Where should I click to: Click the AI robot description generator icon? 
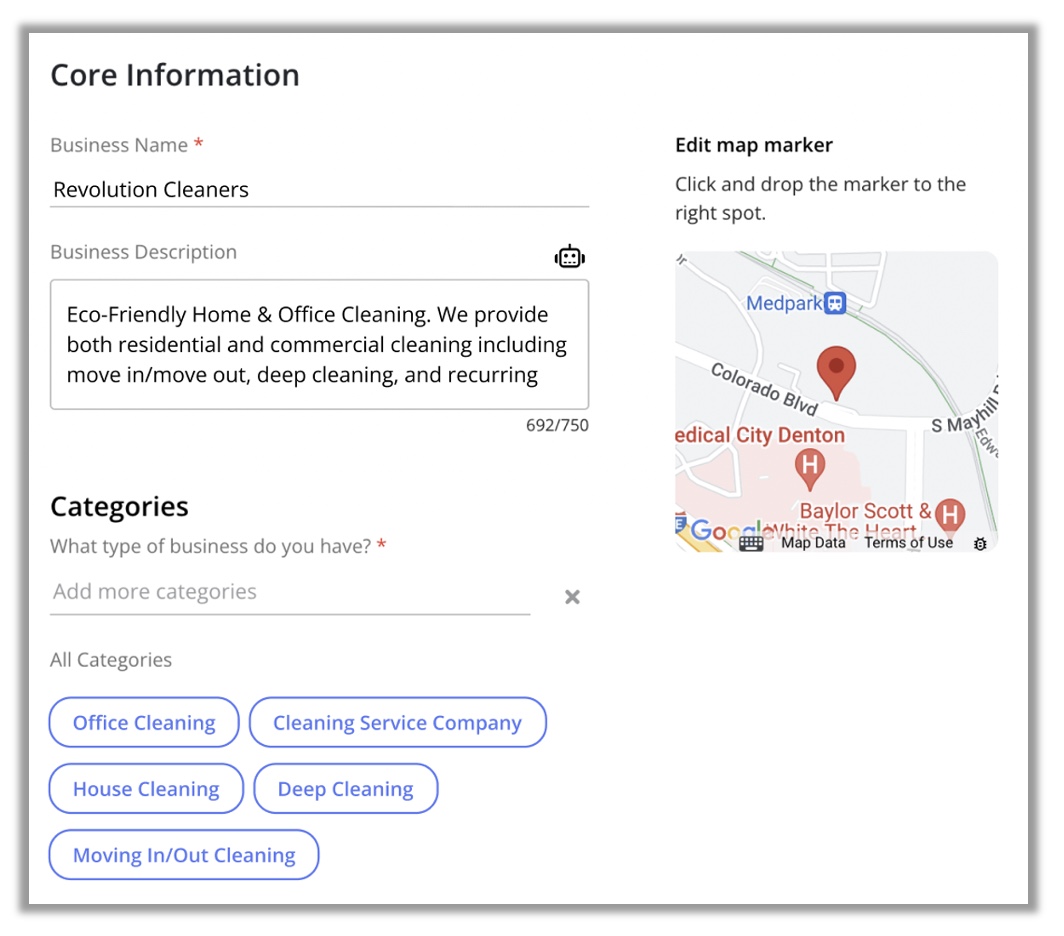click(x=569, y=257)
